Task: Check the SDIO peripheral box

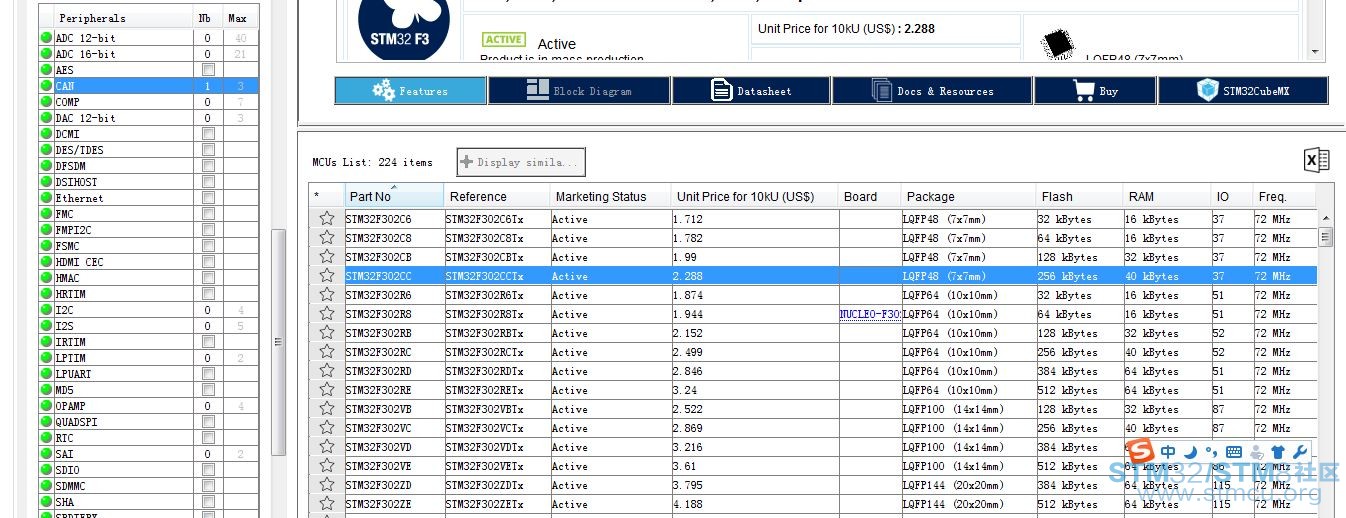Action: 208,470
